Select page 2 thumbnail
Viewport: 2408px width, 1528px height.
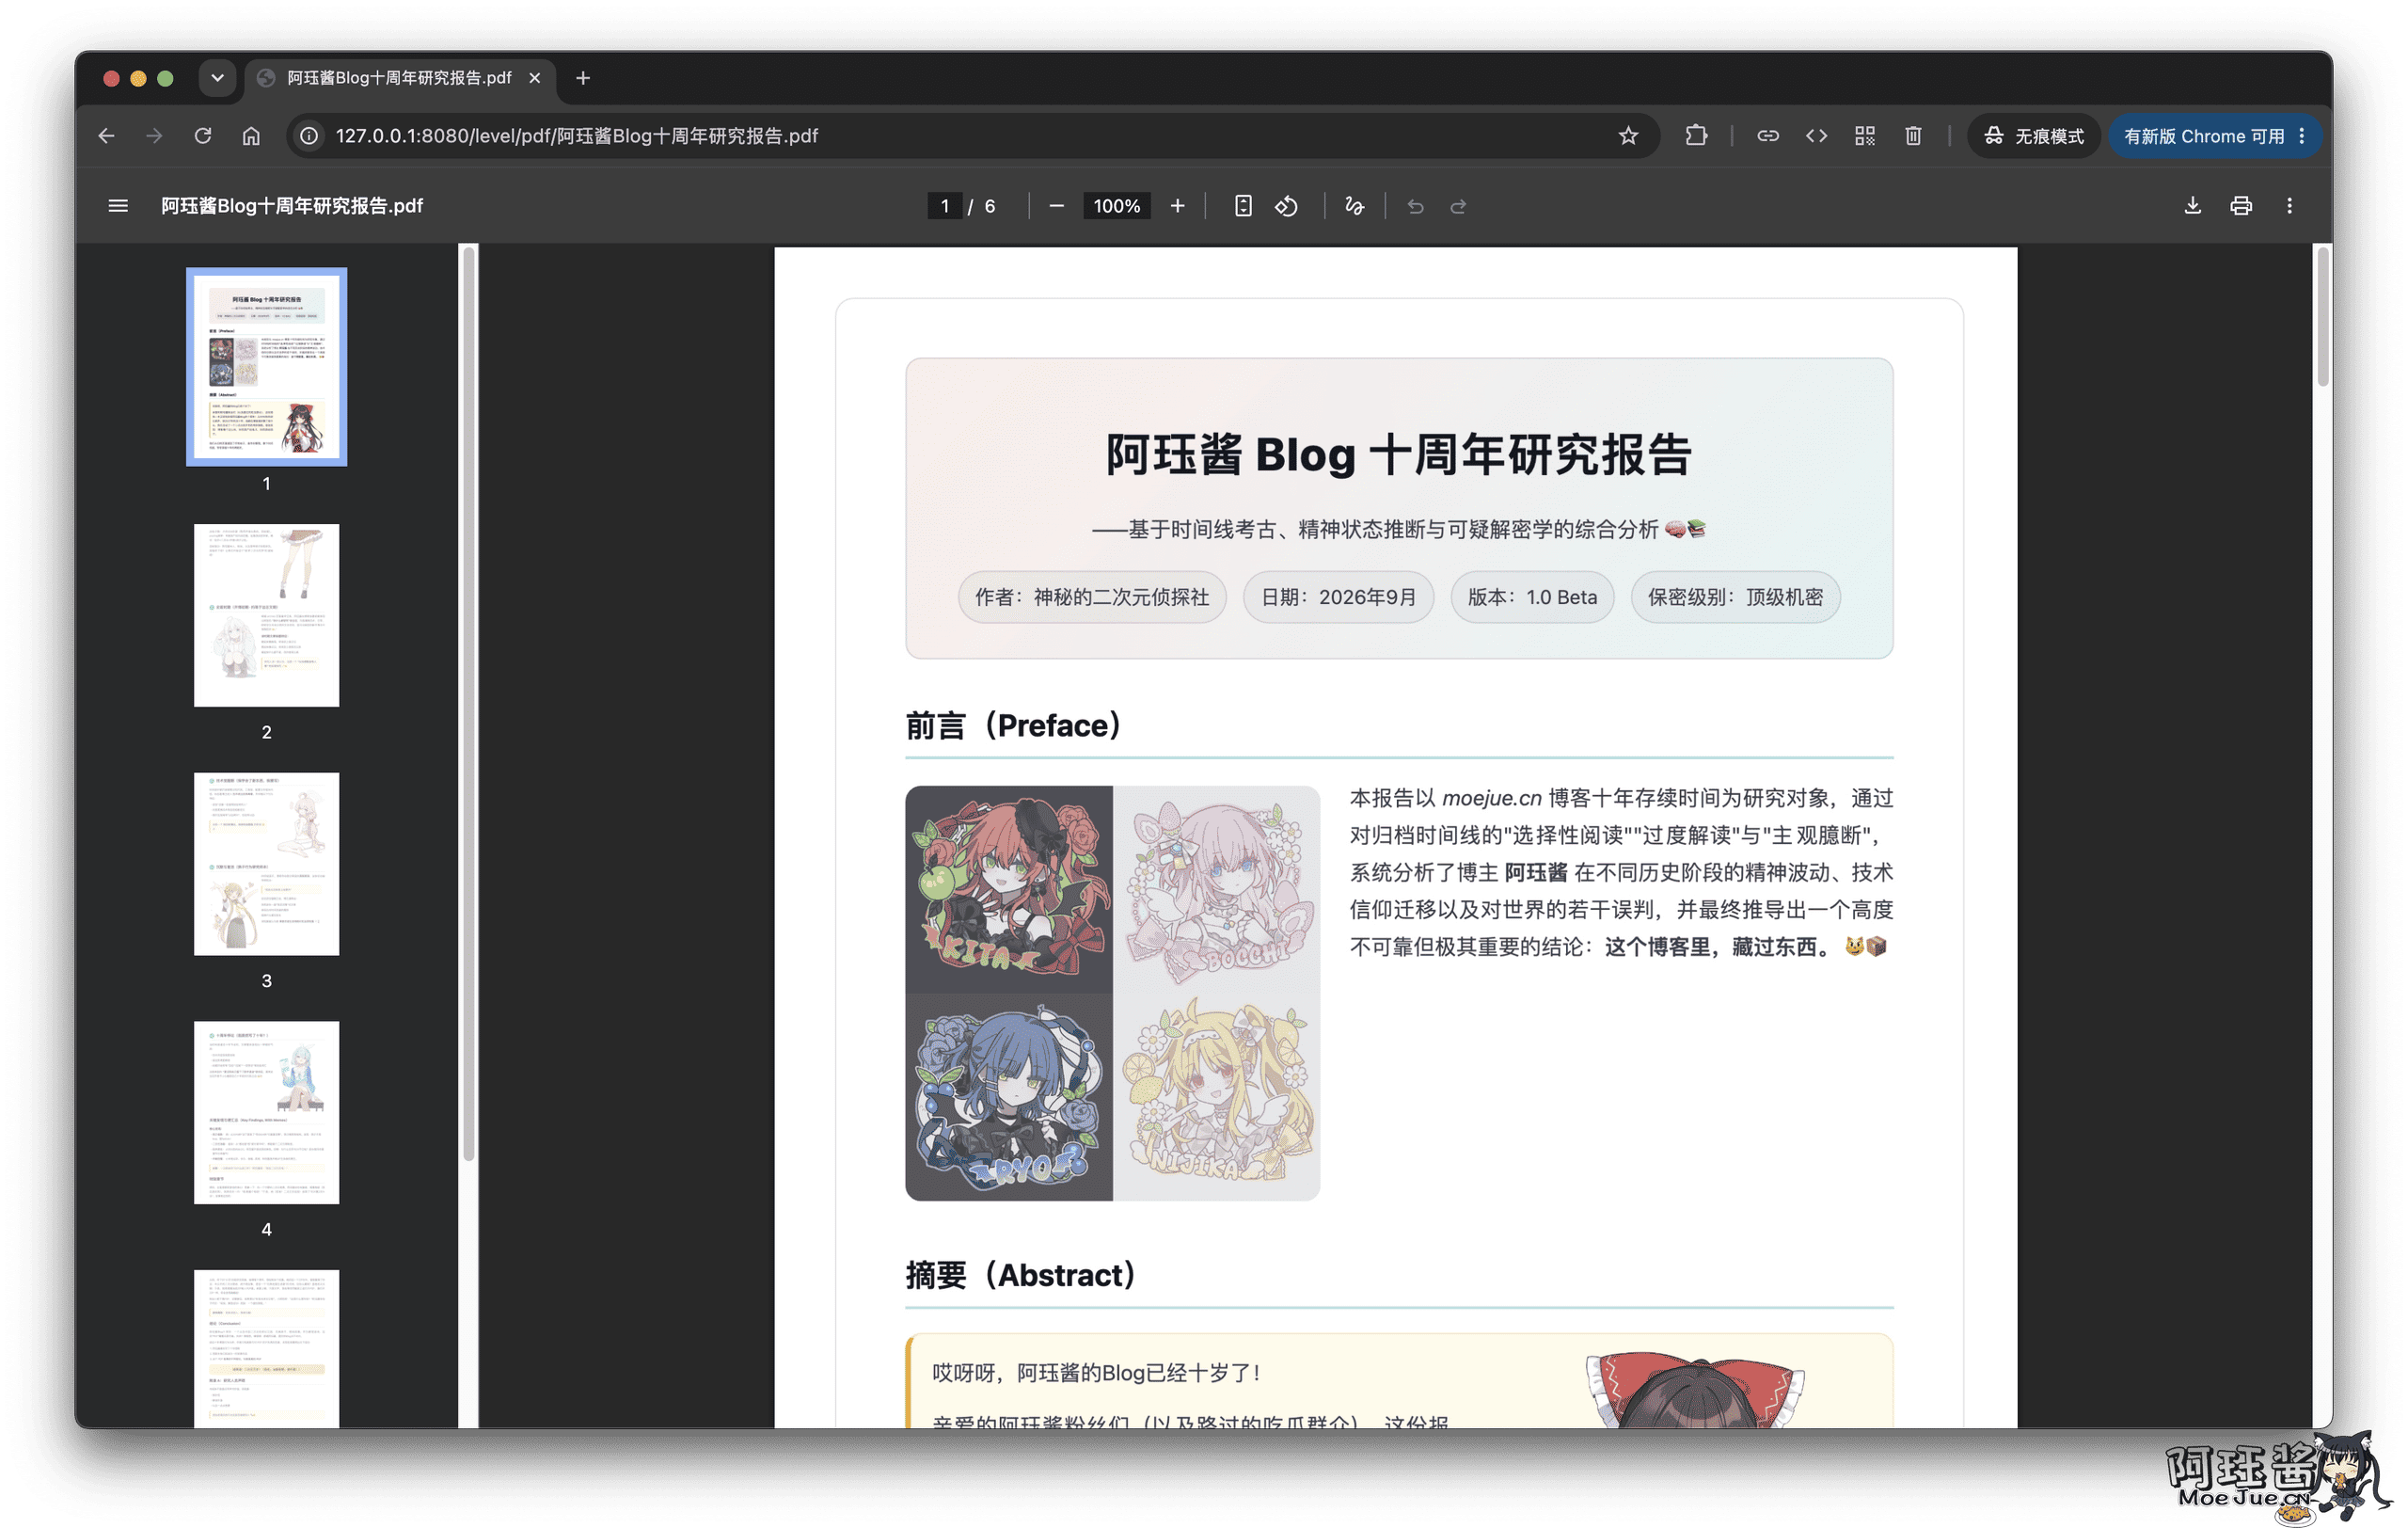pyautogui.click(x=266, y=615)
